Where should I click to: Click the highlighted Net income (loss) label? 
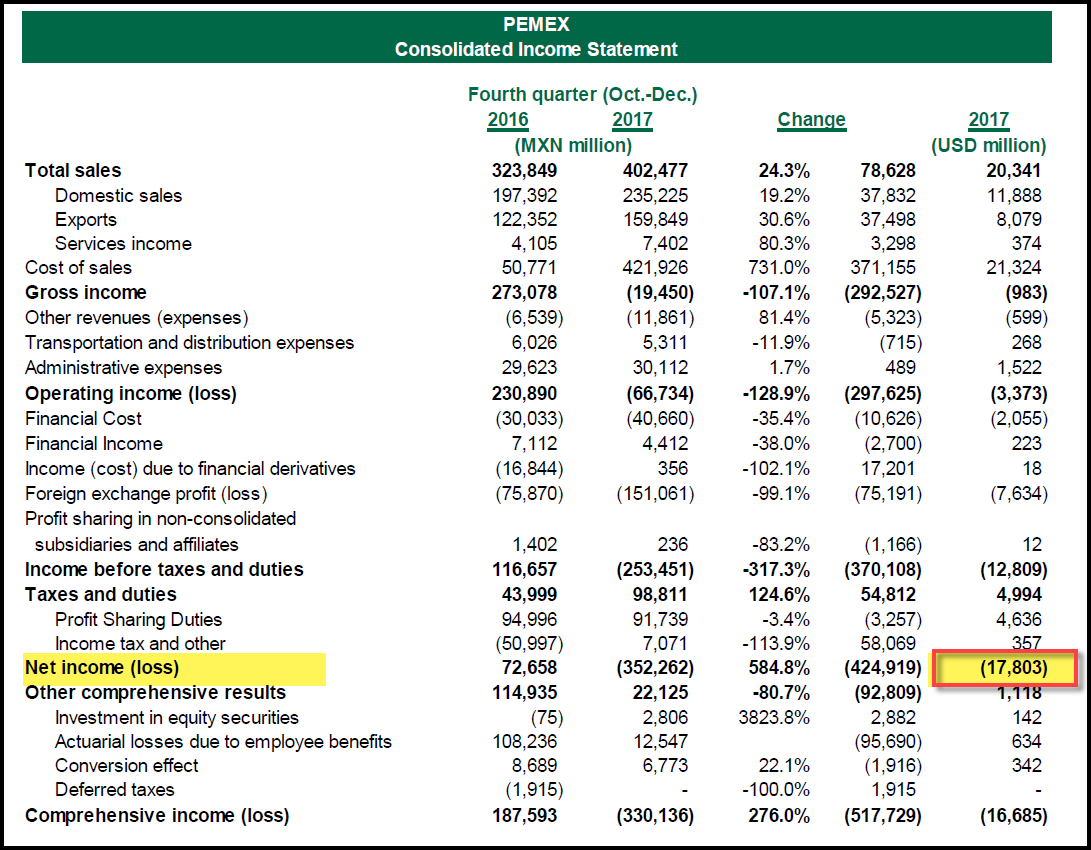click(102, 668)
